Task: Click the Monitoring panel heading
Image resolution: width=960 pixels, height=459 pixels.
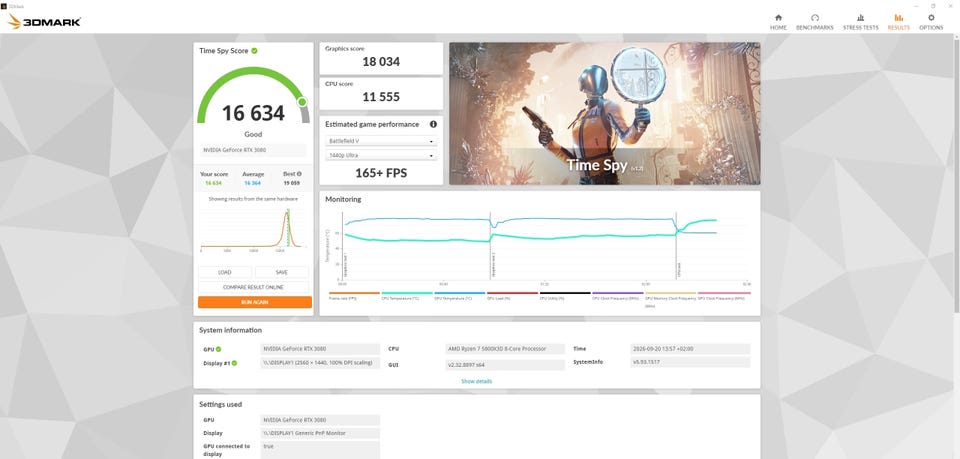Action: pos(343,200)
